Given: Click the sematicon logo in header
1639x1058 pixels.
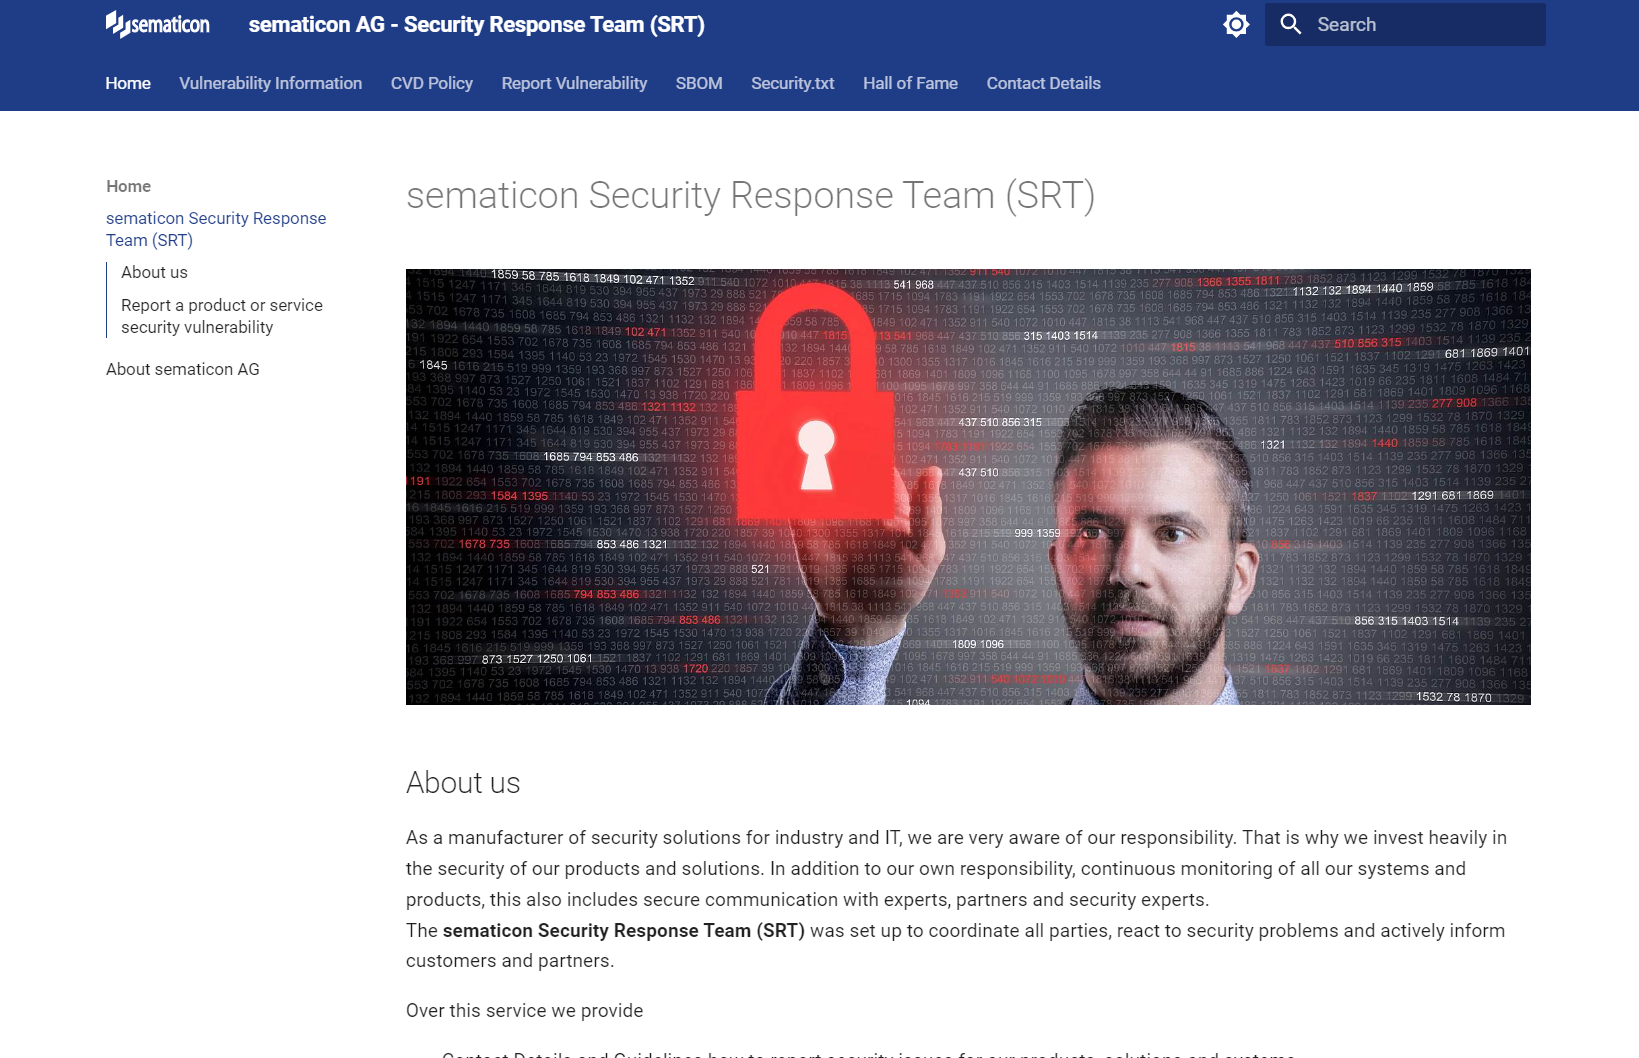Looking at the screenshot, I should click(x=158, y=24).
